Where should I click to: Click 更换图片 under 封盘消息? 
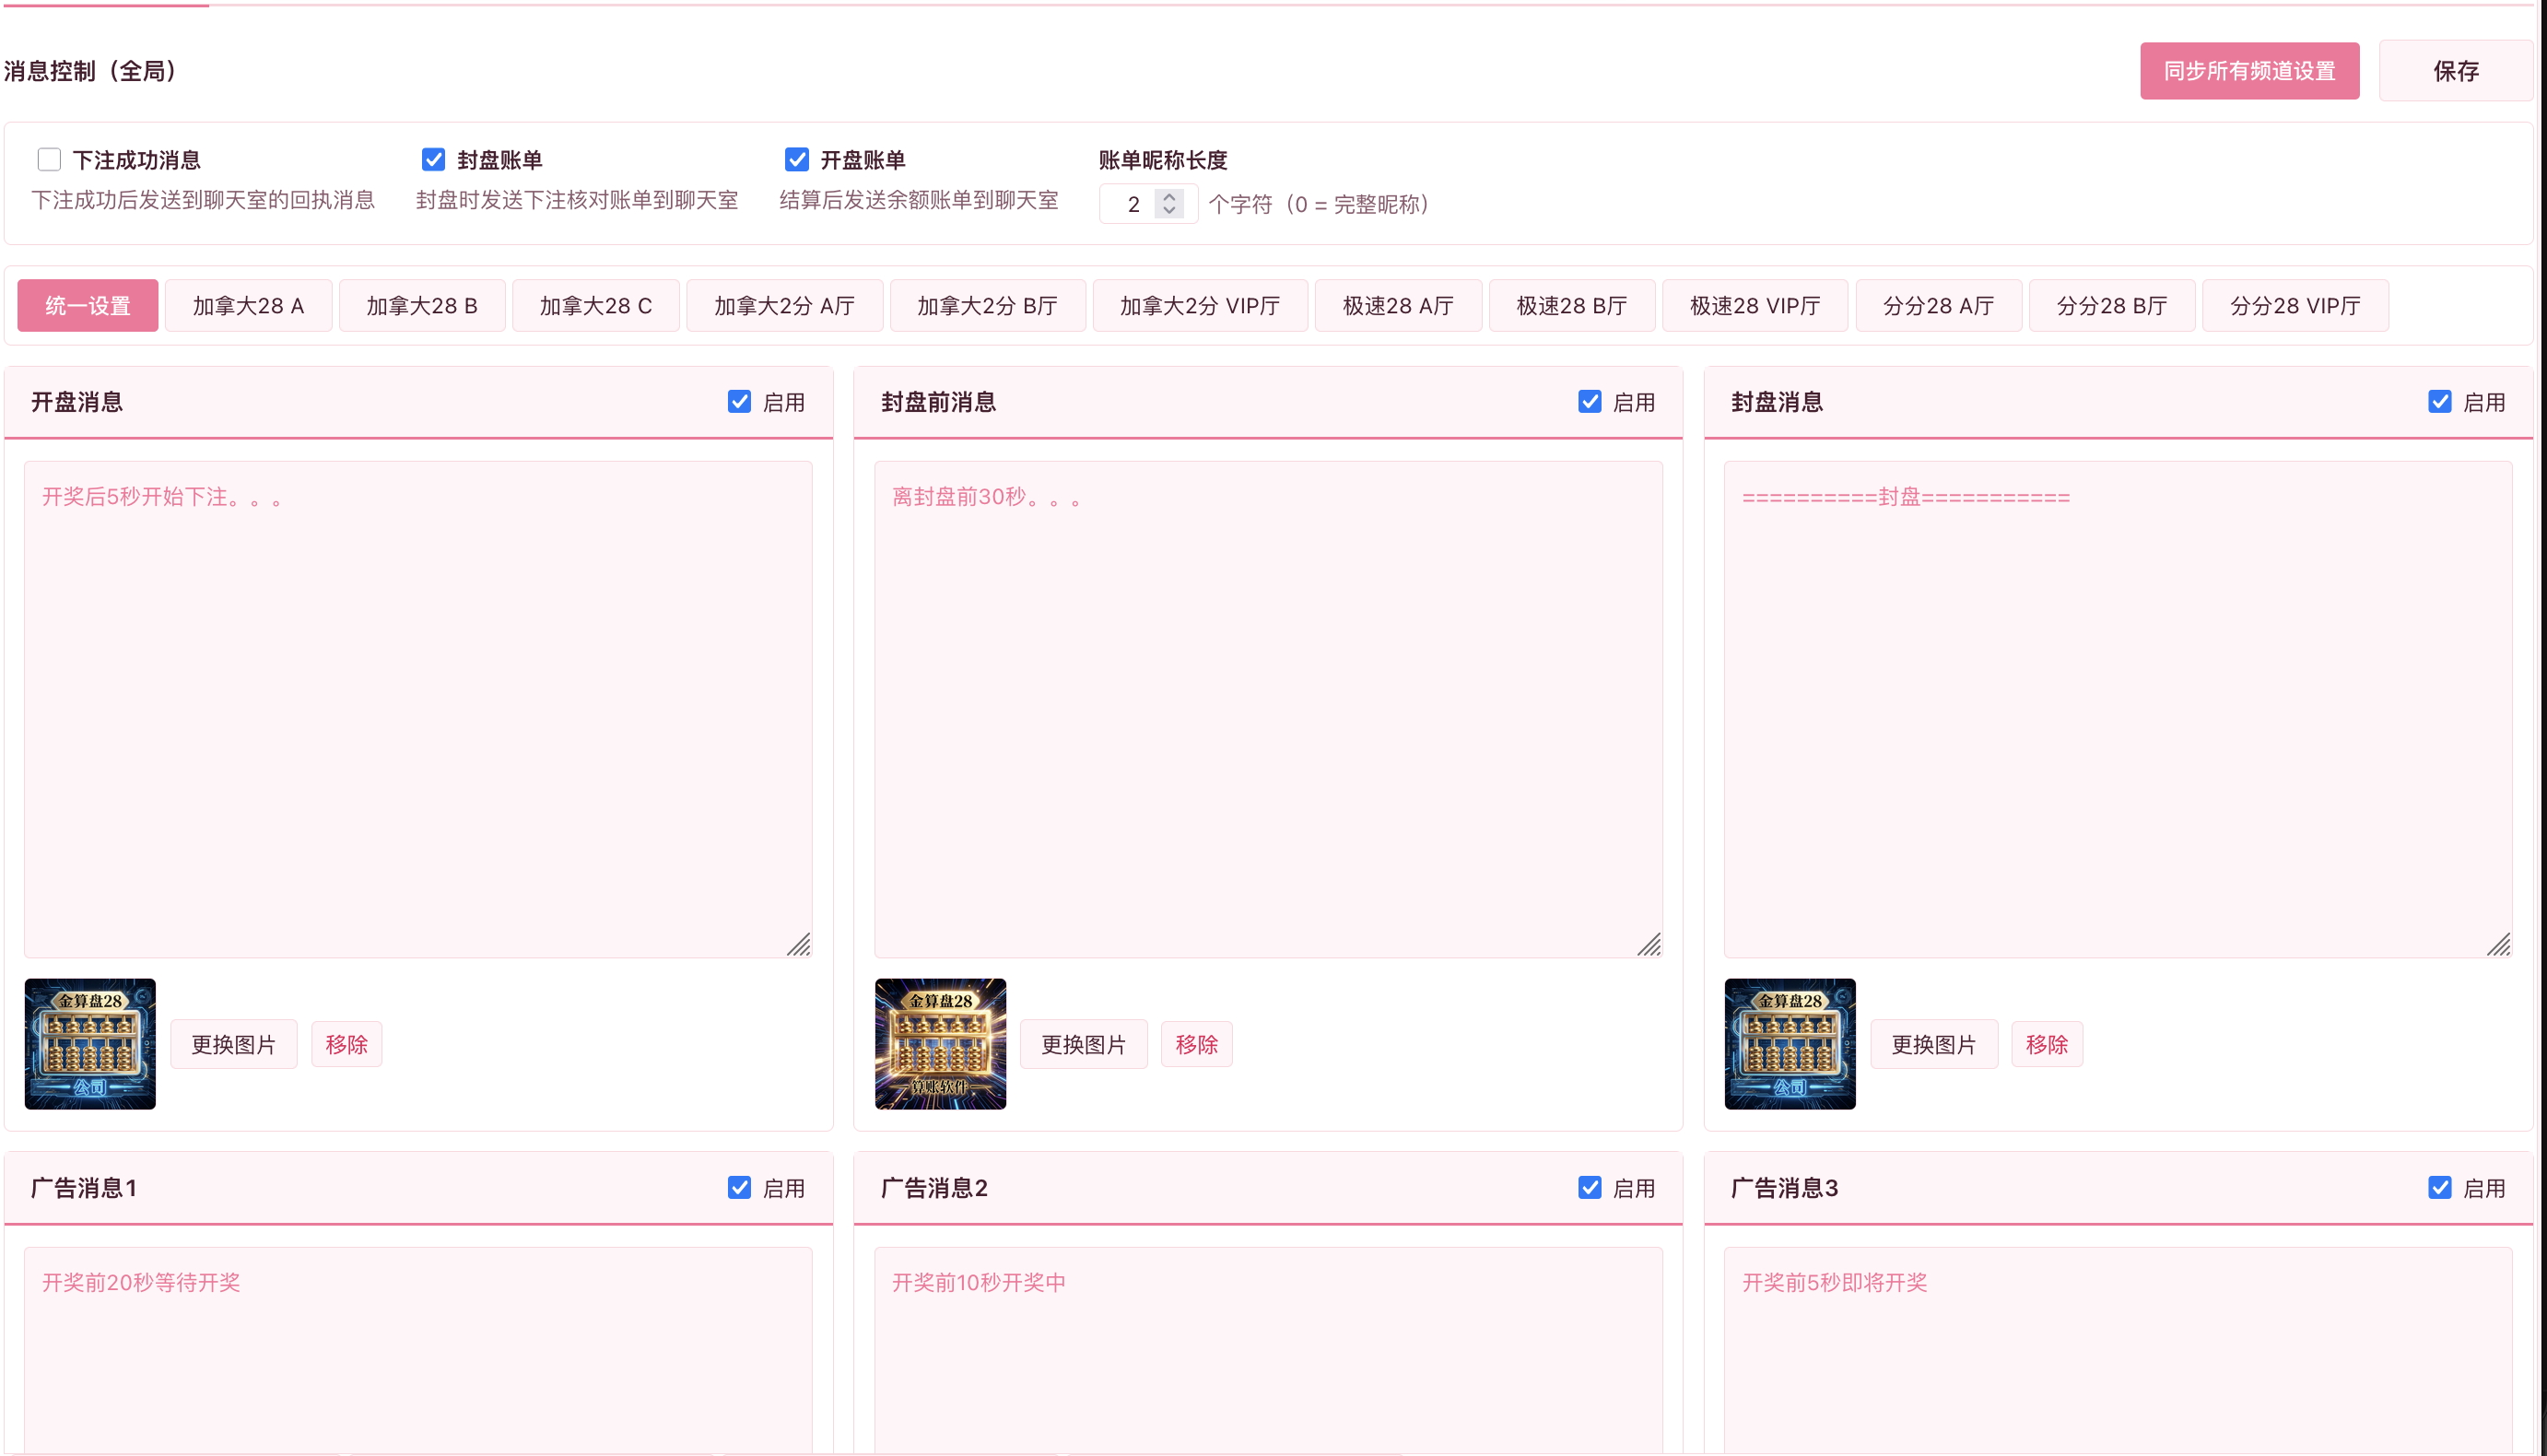pos(1934,1045)
